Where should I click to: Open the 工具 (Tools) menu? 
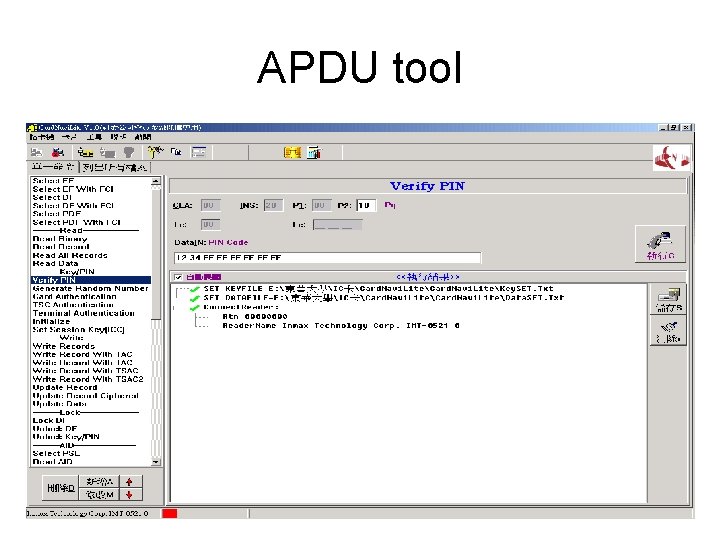(94, 137)
